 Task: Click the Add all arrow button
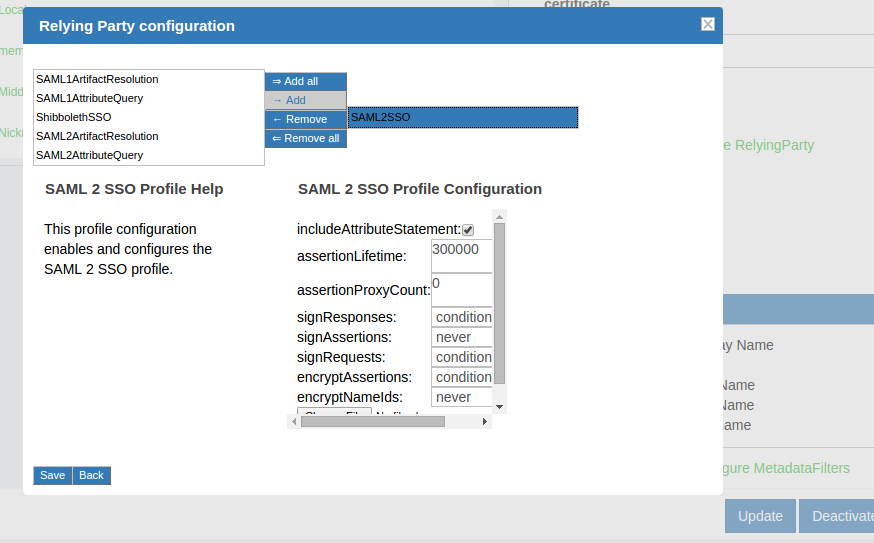pyautogui.click(x=305, y=81)
